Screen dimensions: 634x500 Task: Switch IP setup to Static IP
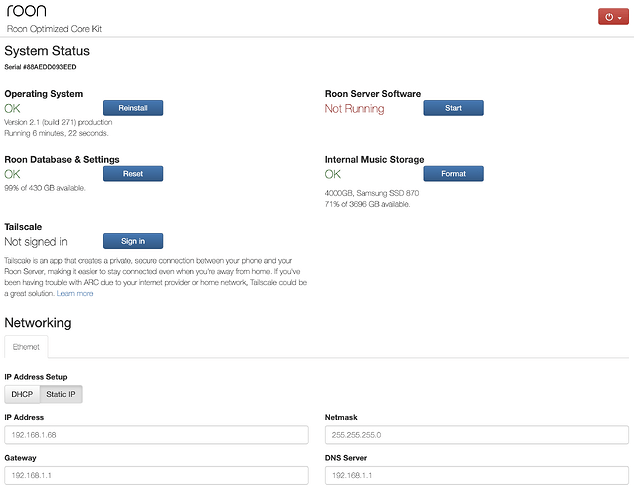click(x=61, y=394)
